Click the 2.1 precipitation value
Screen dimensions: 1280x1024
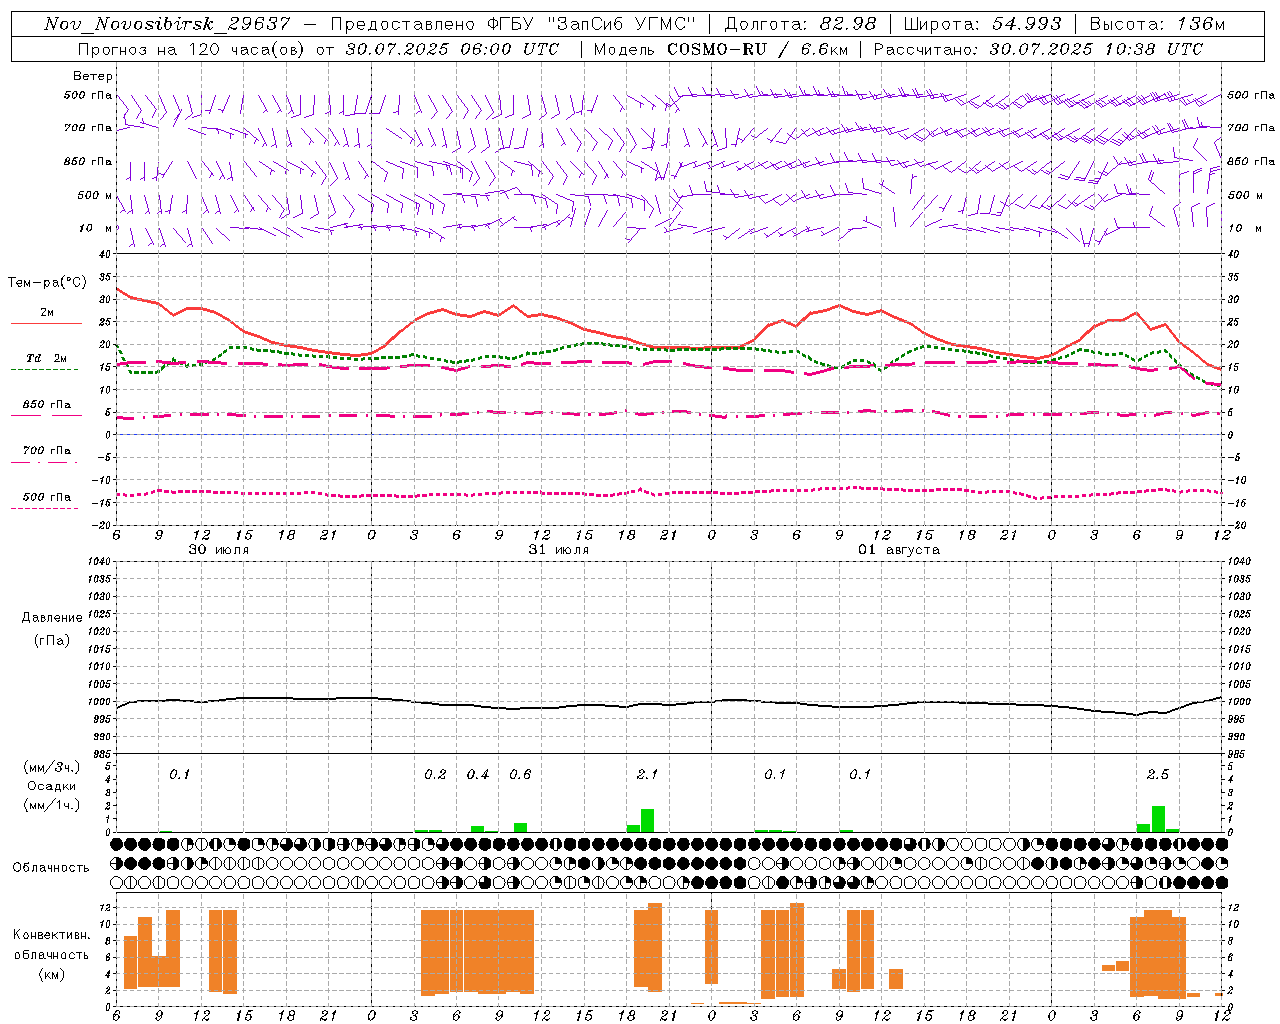coord(647,774)
